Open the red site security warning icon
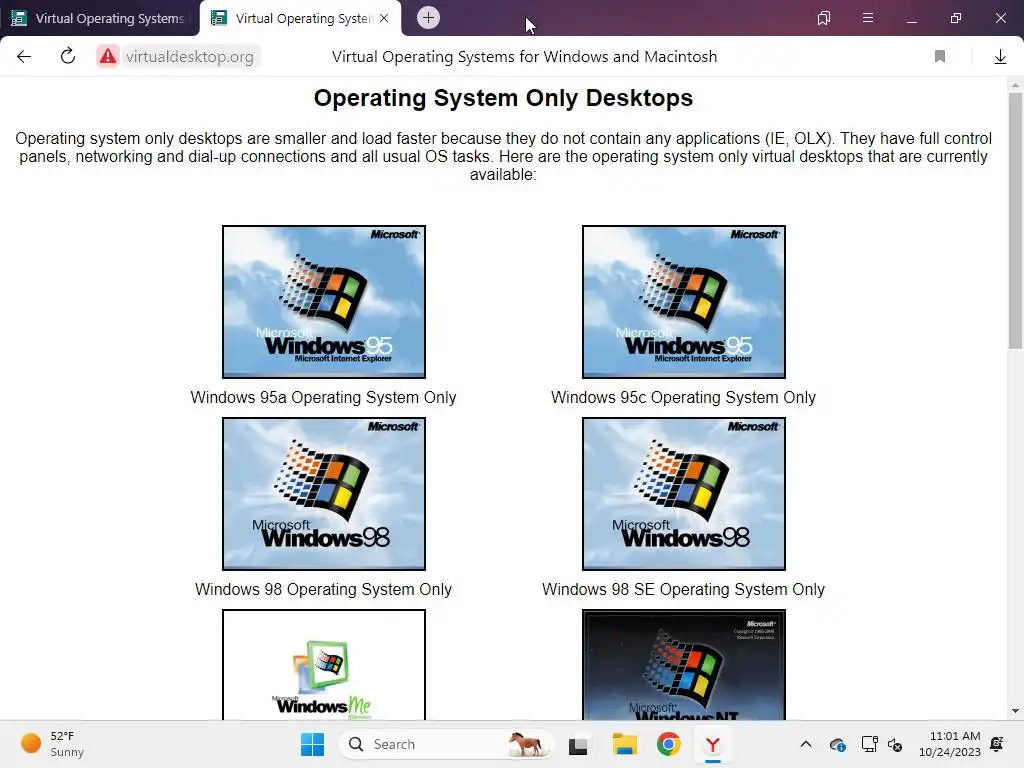Image resolution: width=1024 pixels, height=768 pixels. 108,56
